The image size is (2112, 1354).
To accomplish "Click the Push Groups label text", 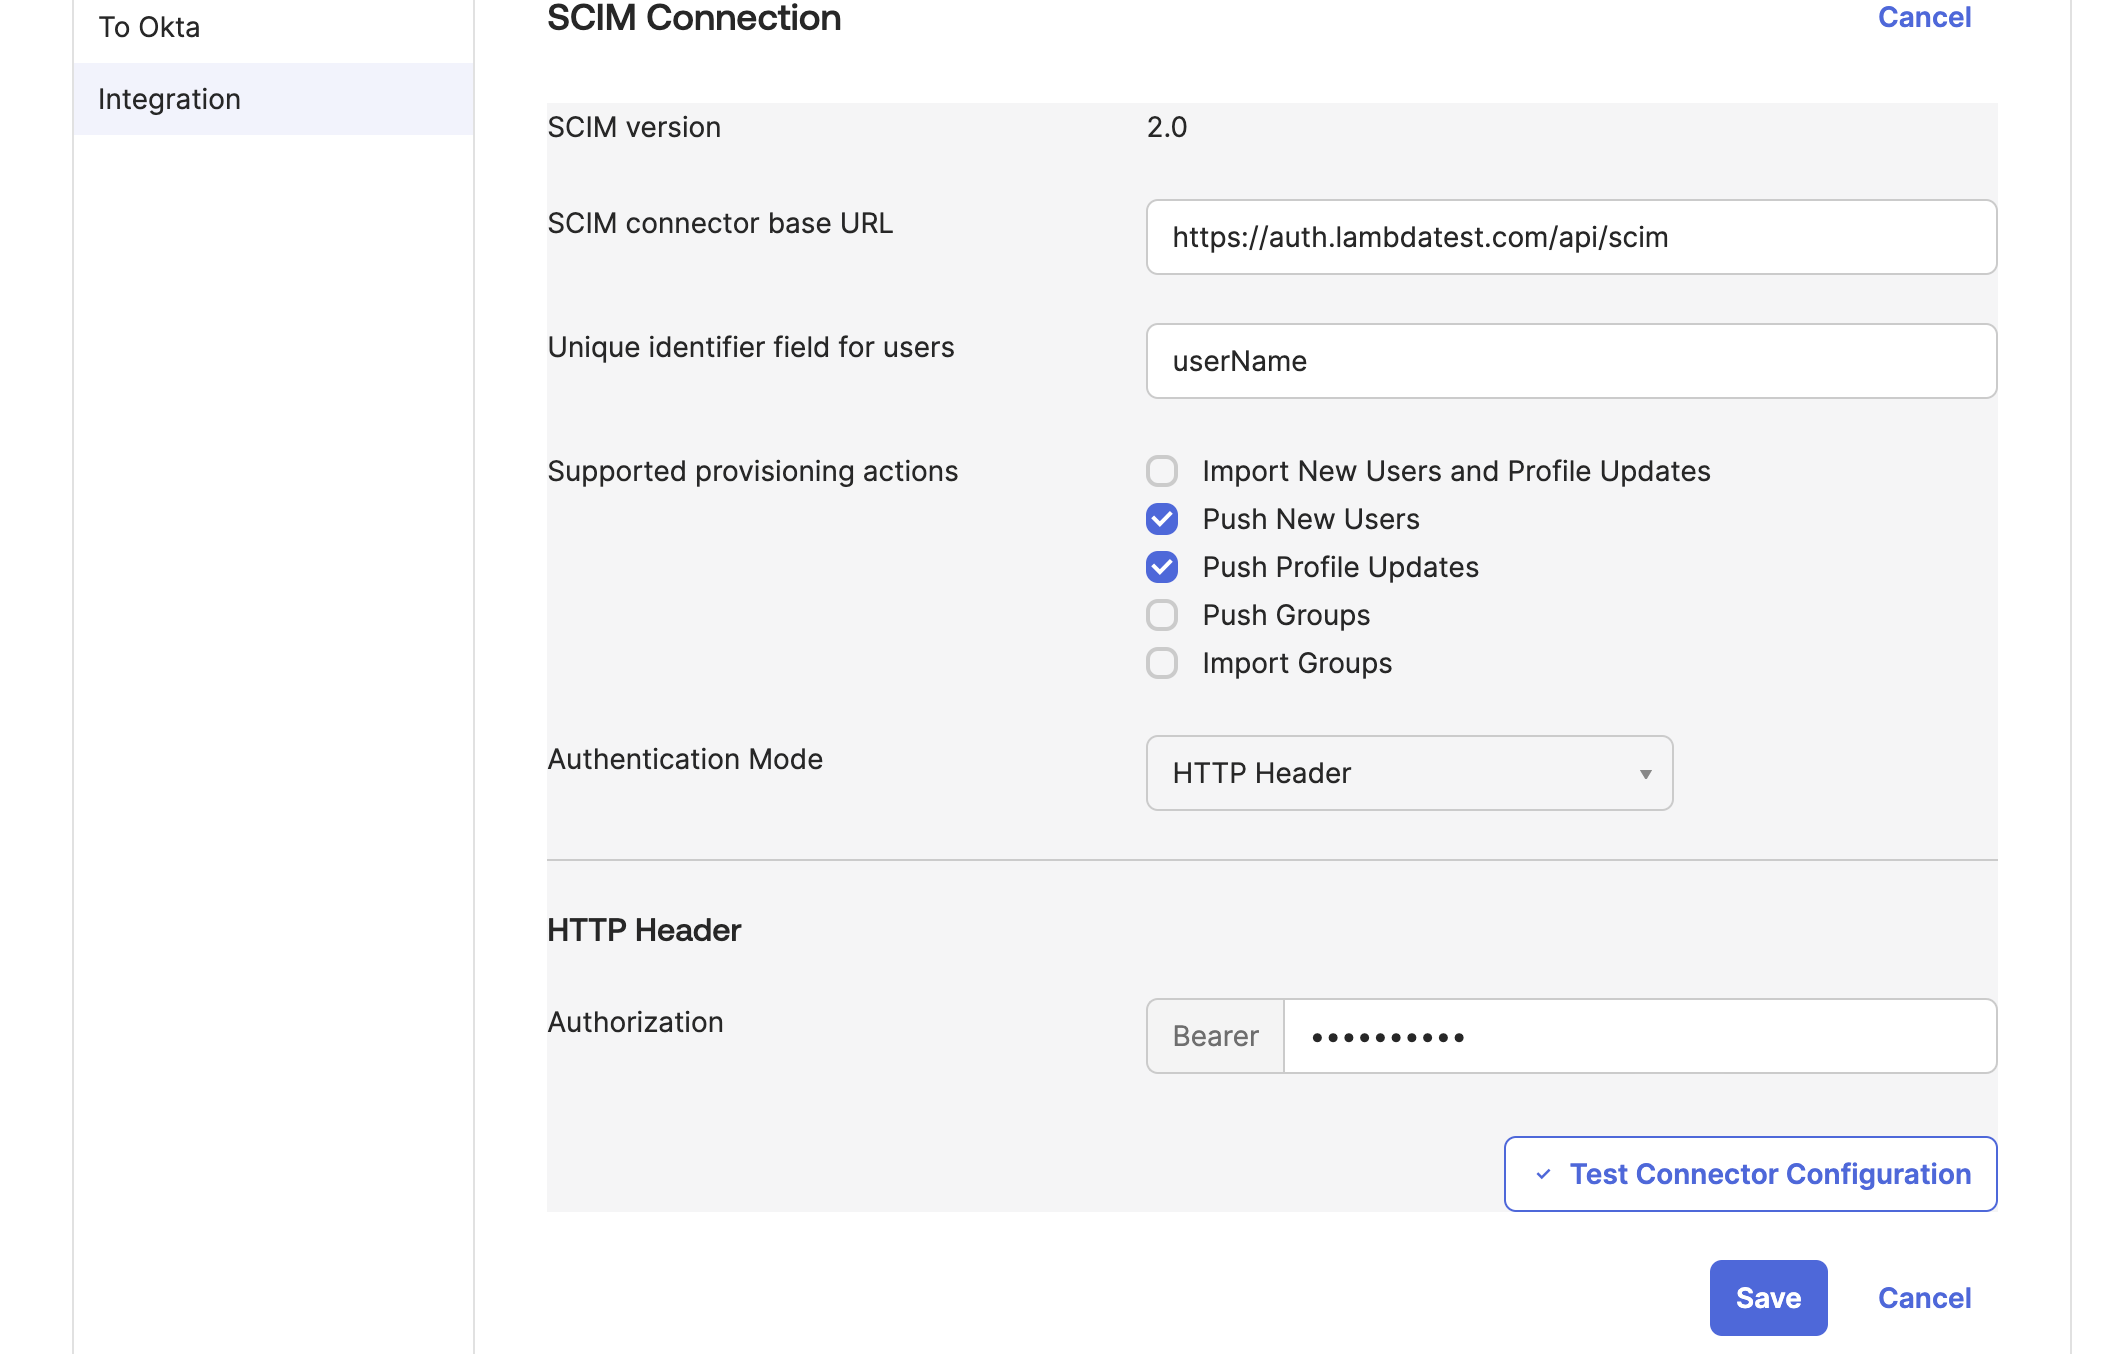I will click(1286, 615).
